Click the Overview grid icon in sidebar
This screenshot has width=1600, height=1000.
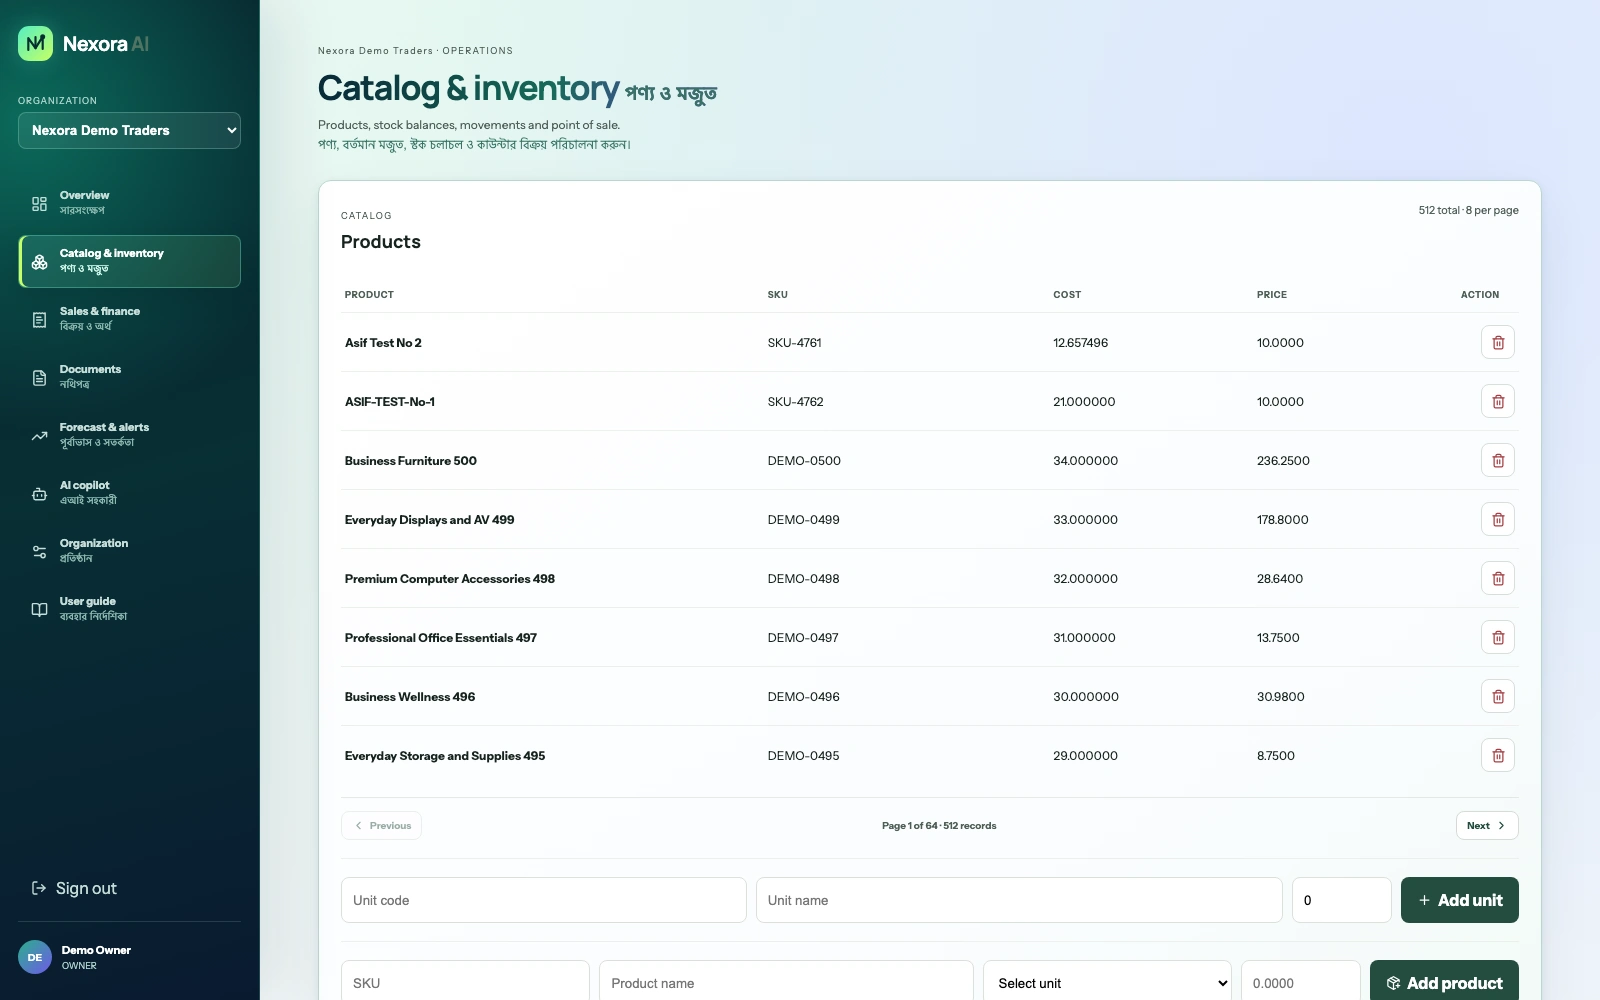tap(39, 203)
